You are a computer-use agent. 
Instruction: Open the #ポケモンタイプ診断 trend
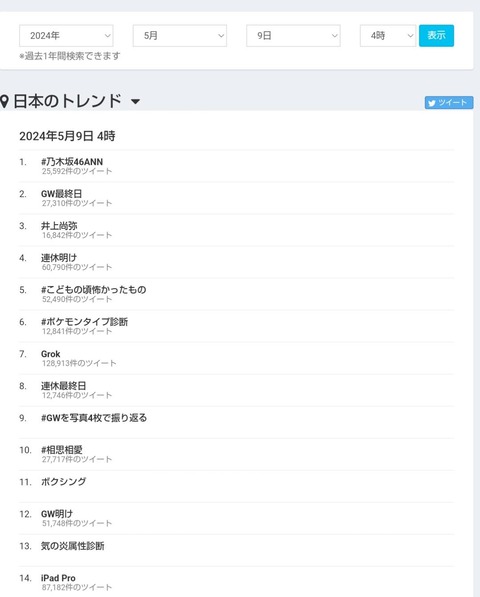[x=85, y=322]
